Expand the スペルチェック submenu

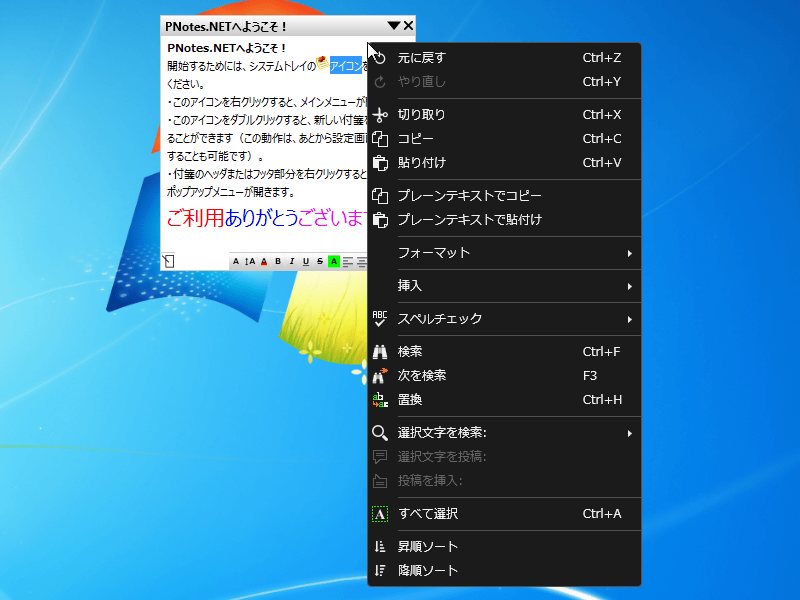[504, 319]
